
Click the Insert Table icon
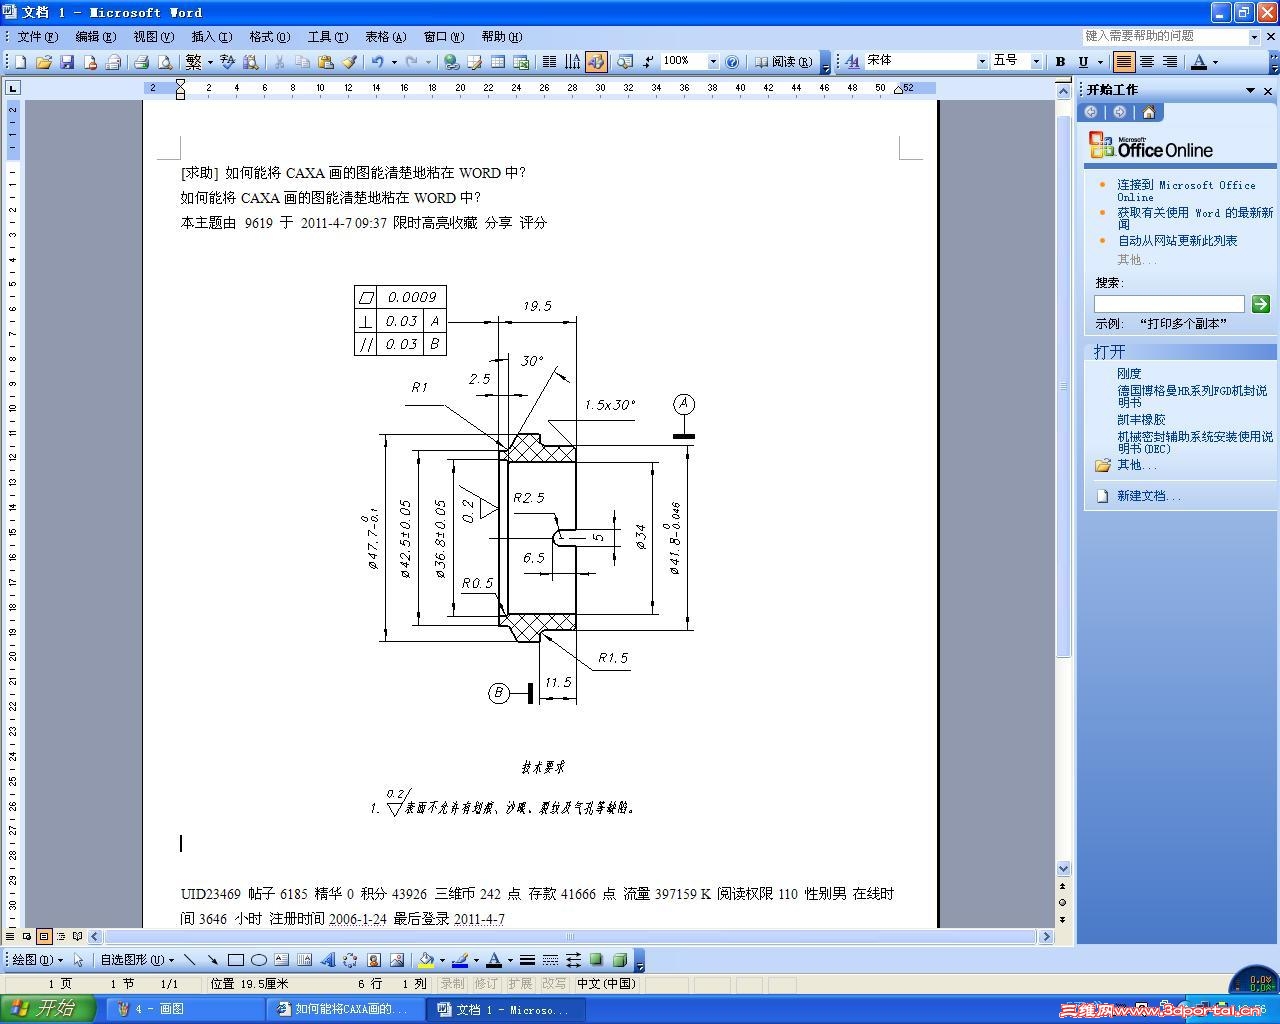coord(497,62)
